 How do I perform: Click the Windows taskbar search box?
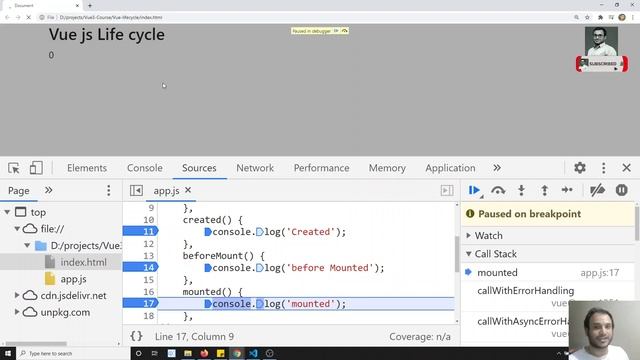point(73,353)
